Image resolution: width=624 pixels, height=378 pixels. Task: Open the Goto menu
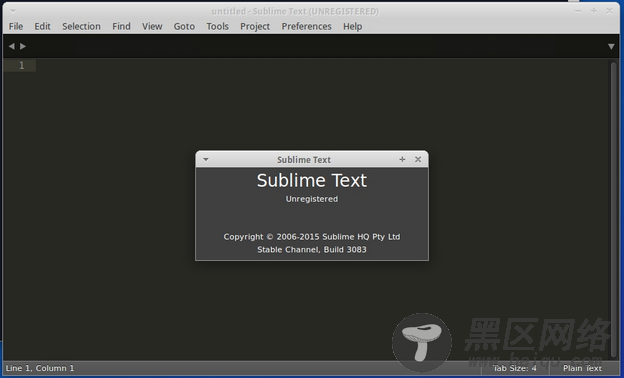tap(184, 26)
